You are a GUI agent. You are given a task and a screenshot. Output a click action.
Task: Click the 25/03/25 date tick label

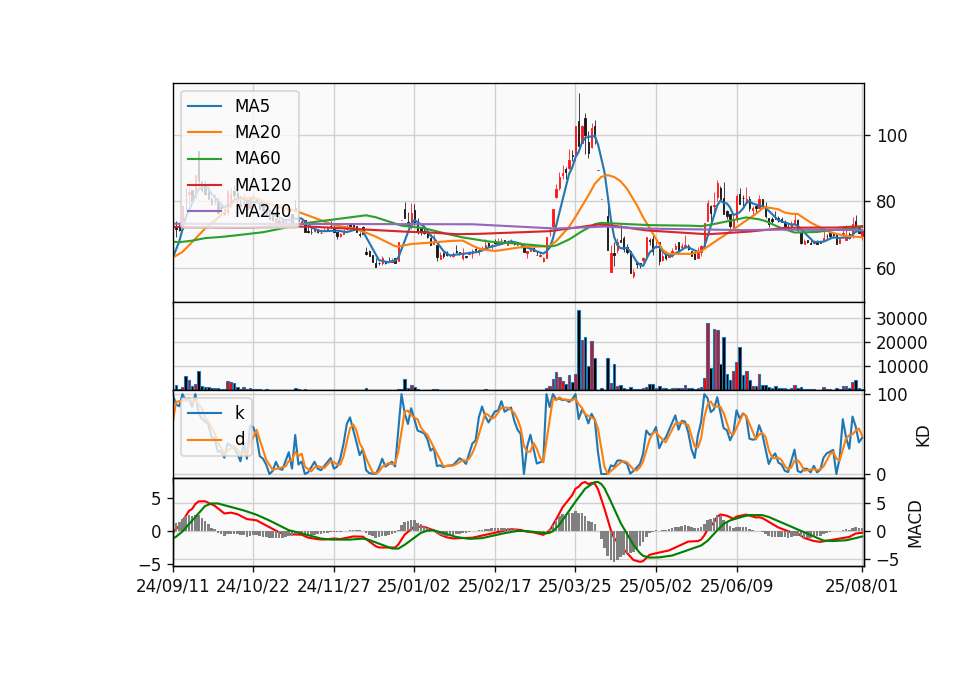[574, 586]
